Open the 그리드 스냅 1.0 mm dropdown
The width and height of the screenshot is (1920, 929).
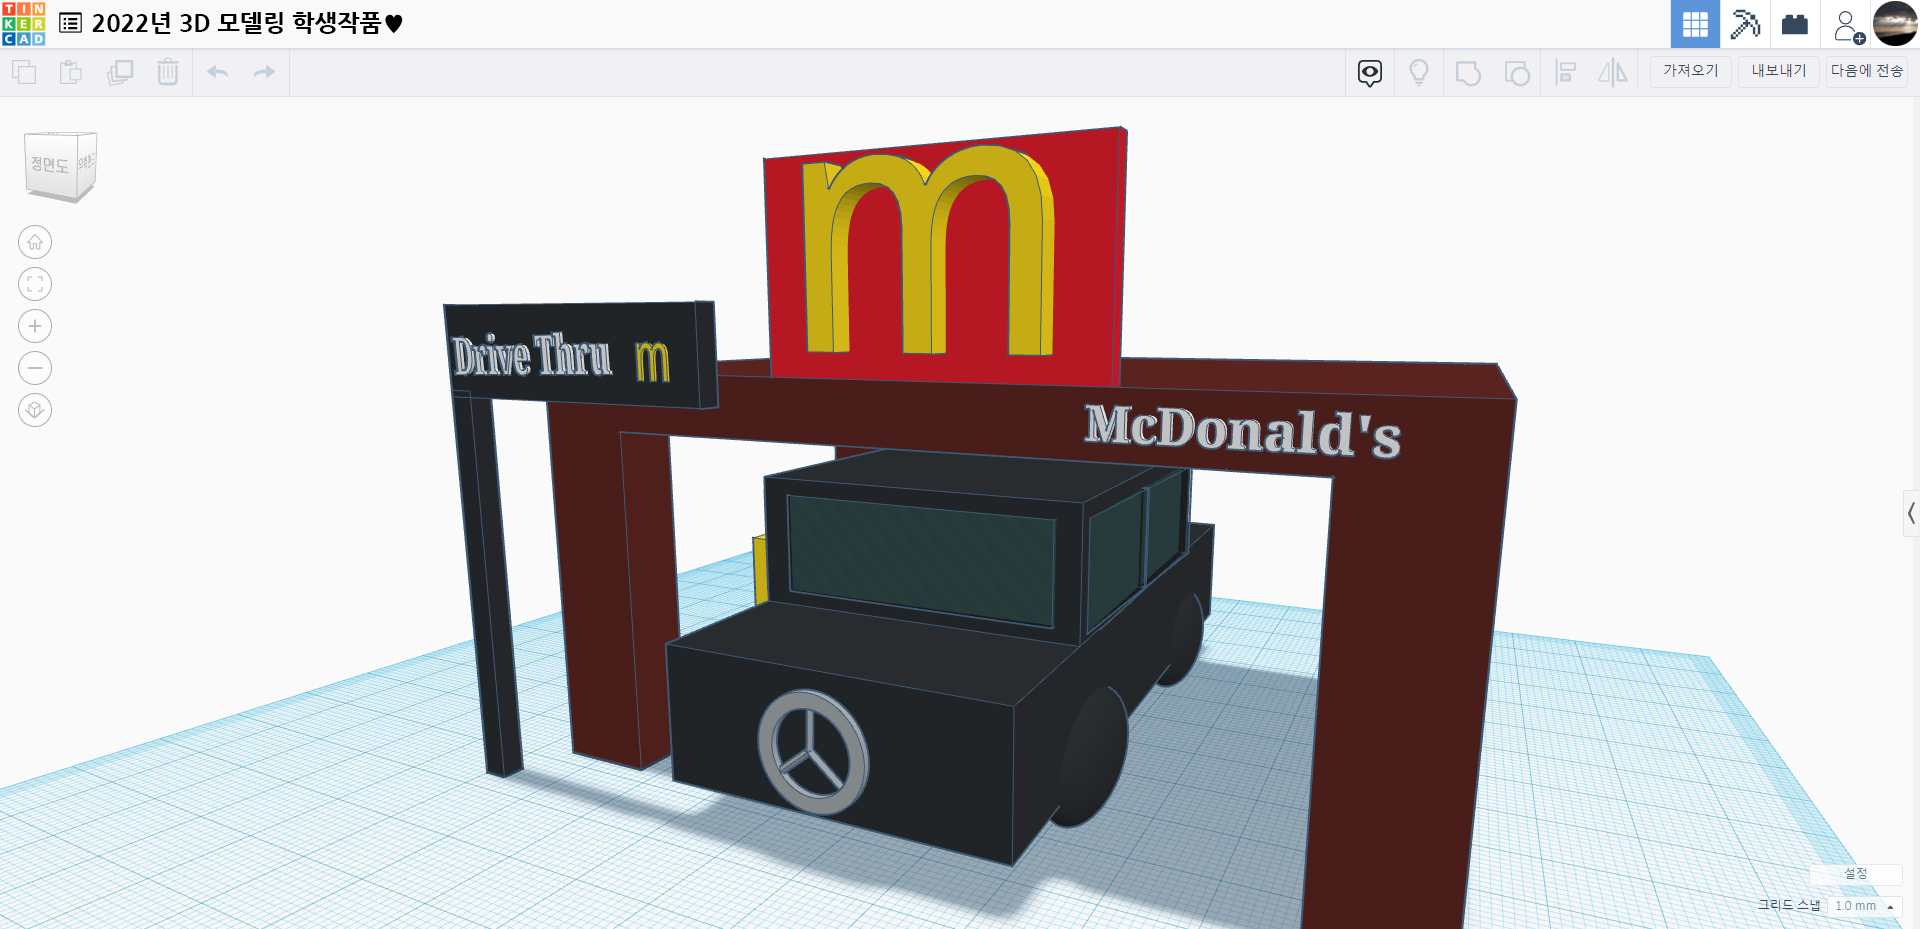pos(1864,906)
